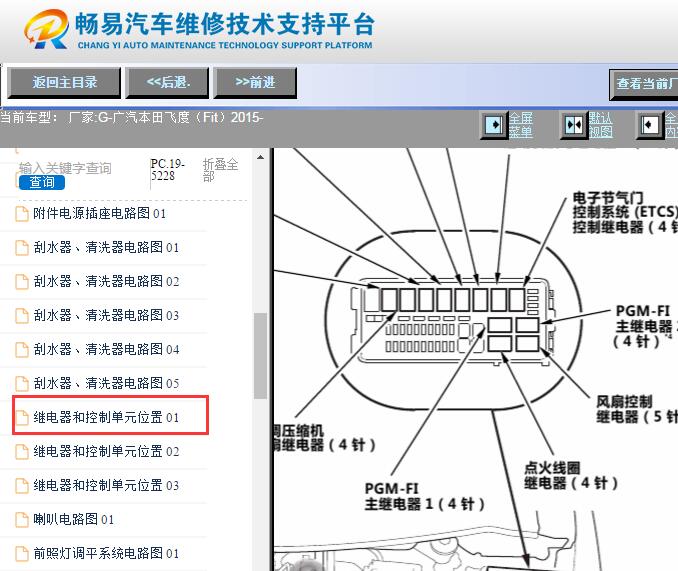Click the page icon beside 刮水器、清洗器电路图 03
Viewport: 678px width, 571px height.
22,316
